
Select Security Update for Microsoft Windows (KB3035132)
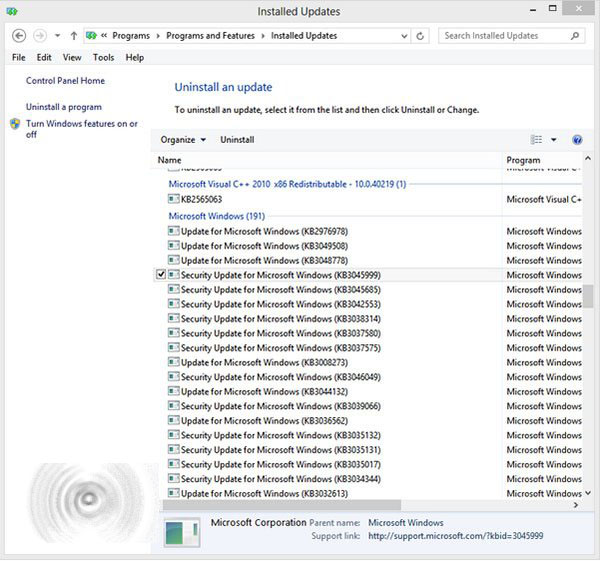pyautogui.click(x=280, y=435)
